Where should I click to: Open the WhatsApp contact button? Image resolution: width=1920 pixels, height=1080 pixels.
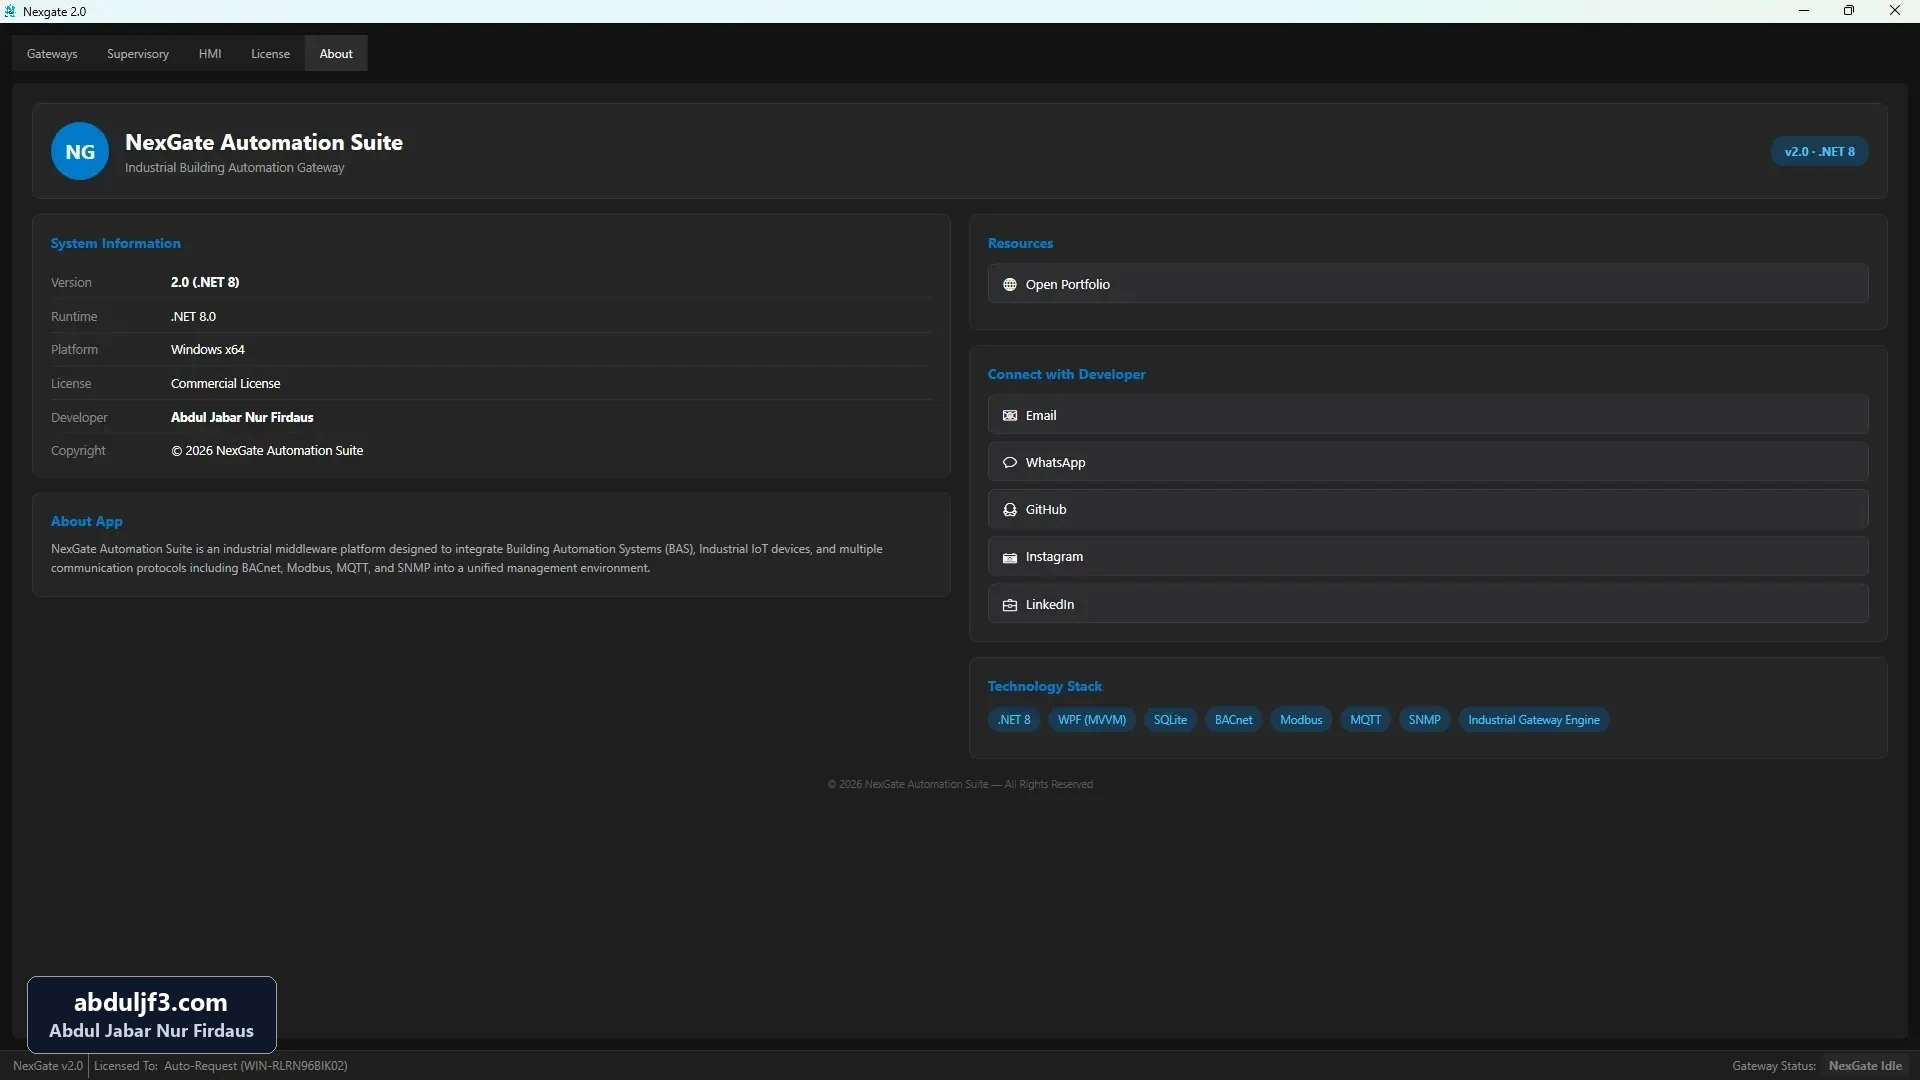(x=1428, y=462)
